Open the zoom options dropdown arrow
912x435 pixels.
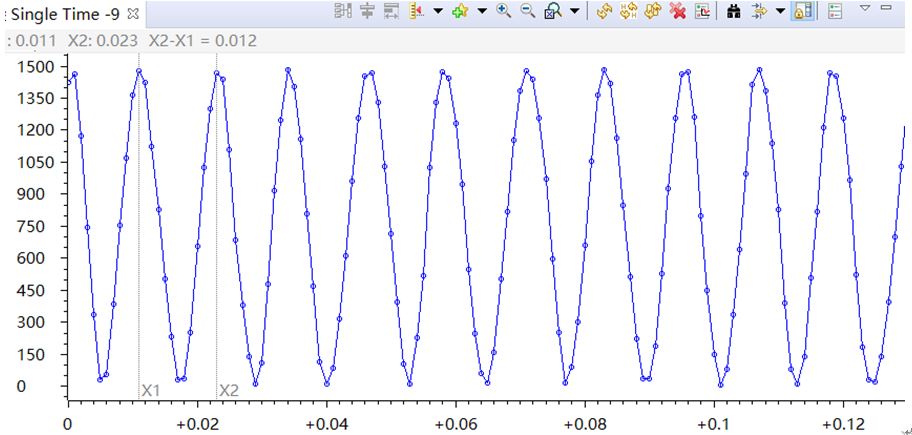(575, 11)
